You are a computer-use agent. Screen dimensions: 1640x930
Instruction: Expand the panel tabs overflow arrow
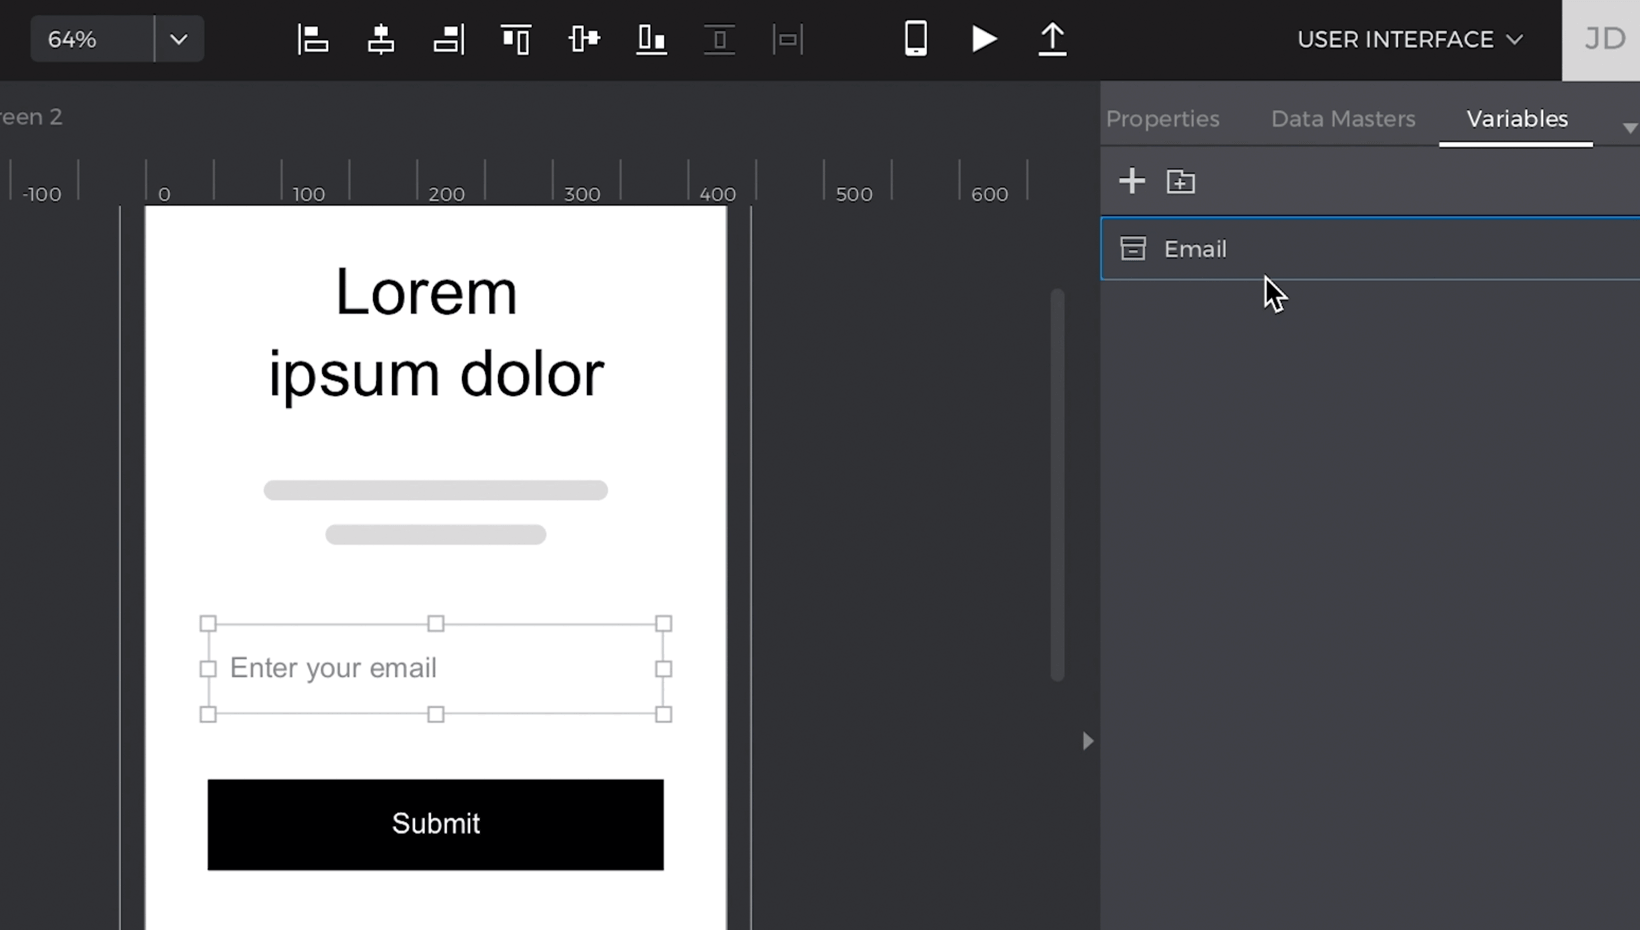pyautogui.click(x=1630, y=128)
